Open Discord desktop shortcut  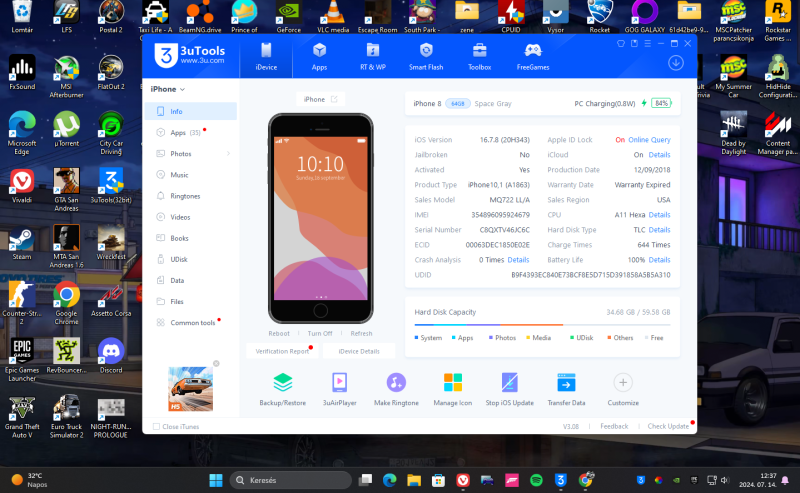[x=111, y=356]
